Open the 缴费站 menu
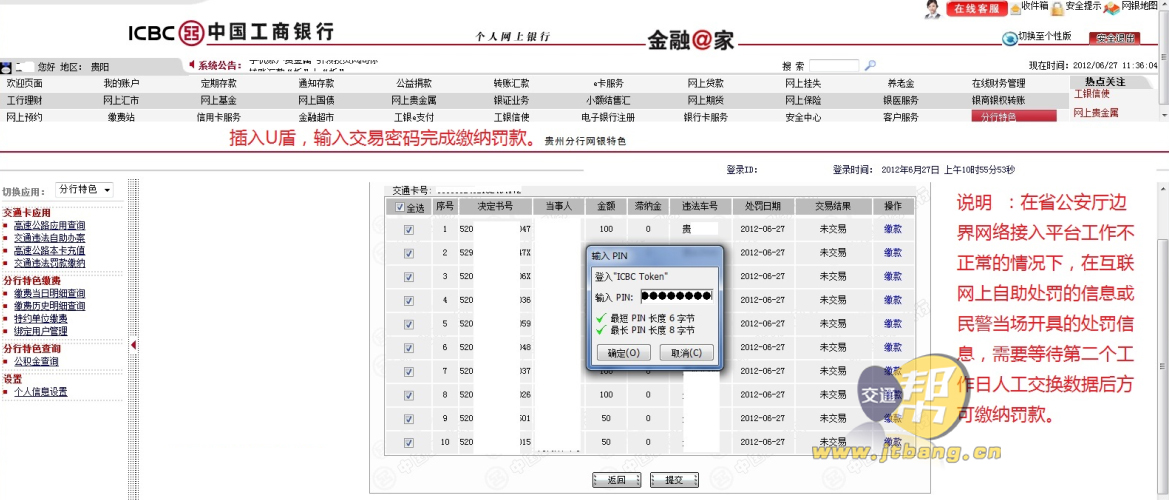1169x500 pixels. tap(121, 117)
